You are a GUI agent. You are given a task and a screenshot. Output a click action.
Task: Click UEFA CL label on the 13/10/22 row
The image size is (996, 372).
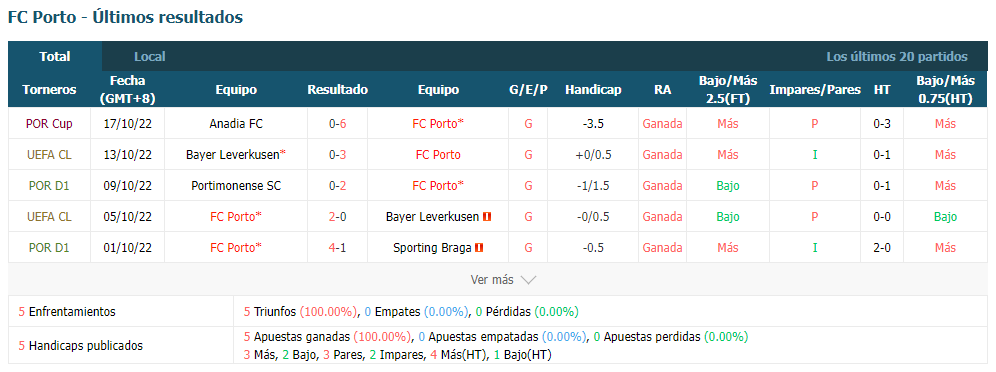click(49, 155)
